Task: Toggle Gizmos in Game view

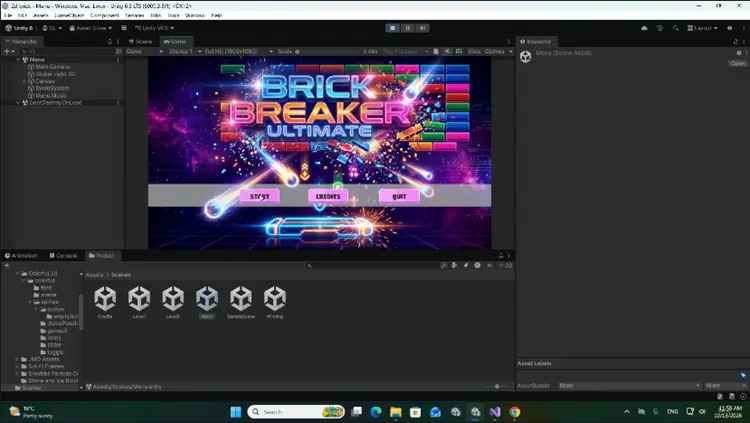Action: [x=495, y=51]
